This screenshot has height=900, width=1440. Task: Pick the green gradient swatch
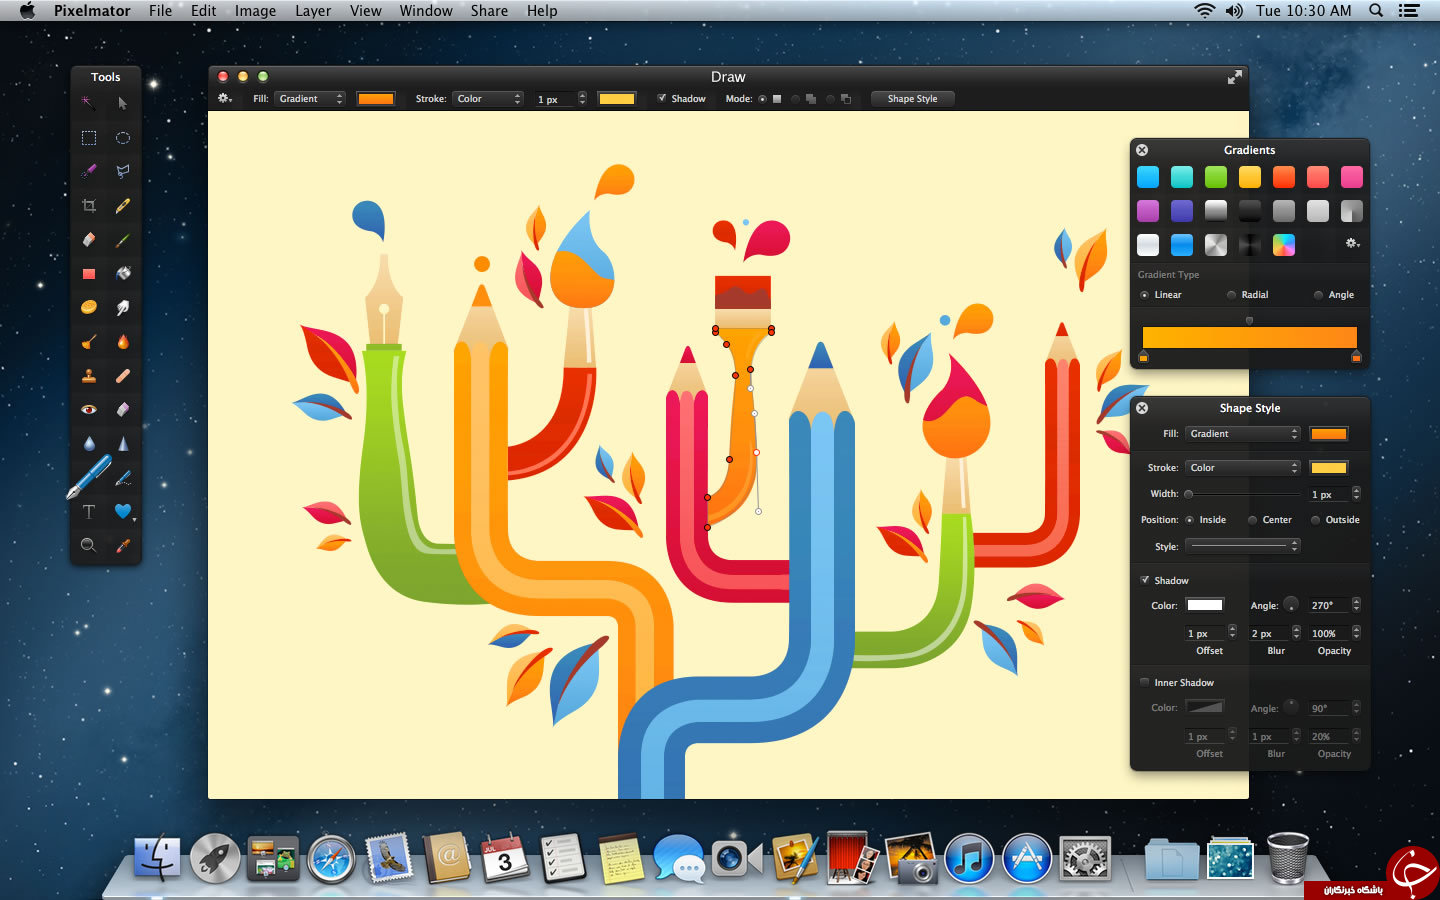coord(1216,177)
